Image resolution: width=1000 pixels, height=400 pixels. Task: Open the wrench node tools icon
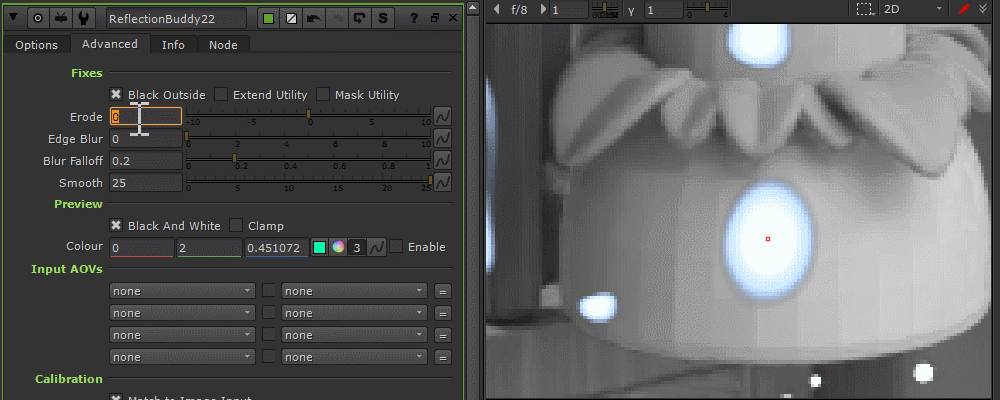[x=83, y=18]
